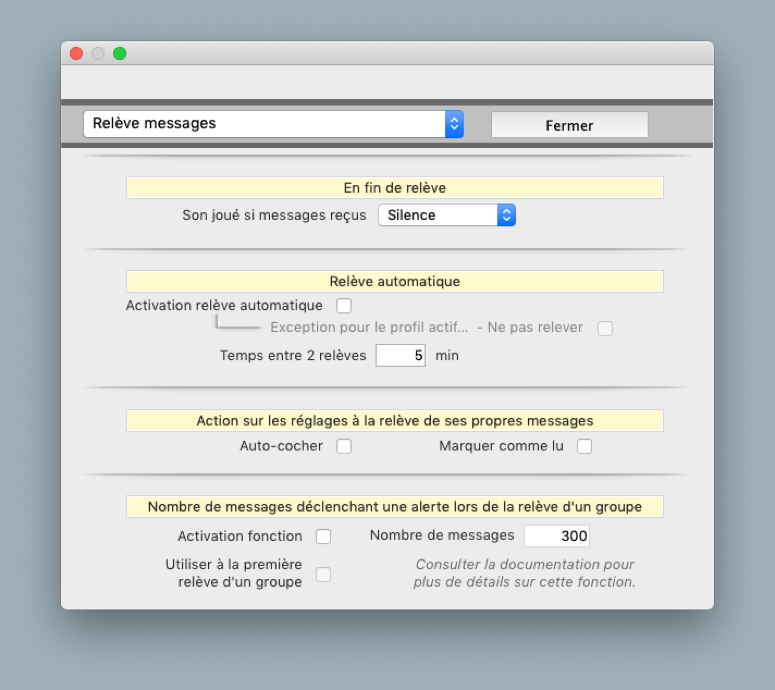Screen dimensions: 775x690
Task: Click the green zoom window button
Action: (x=120, y=53)
